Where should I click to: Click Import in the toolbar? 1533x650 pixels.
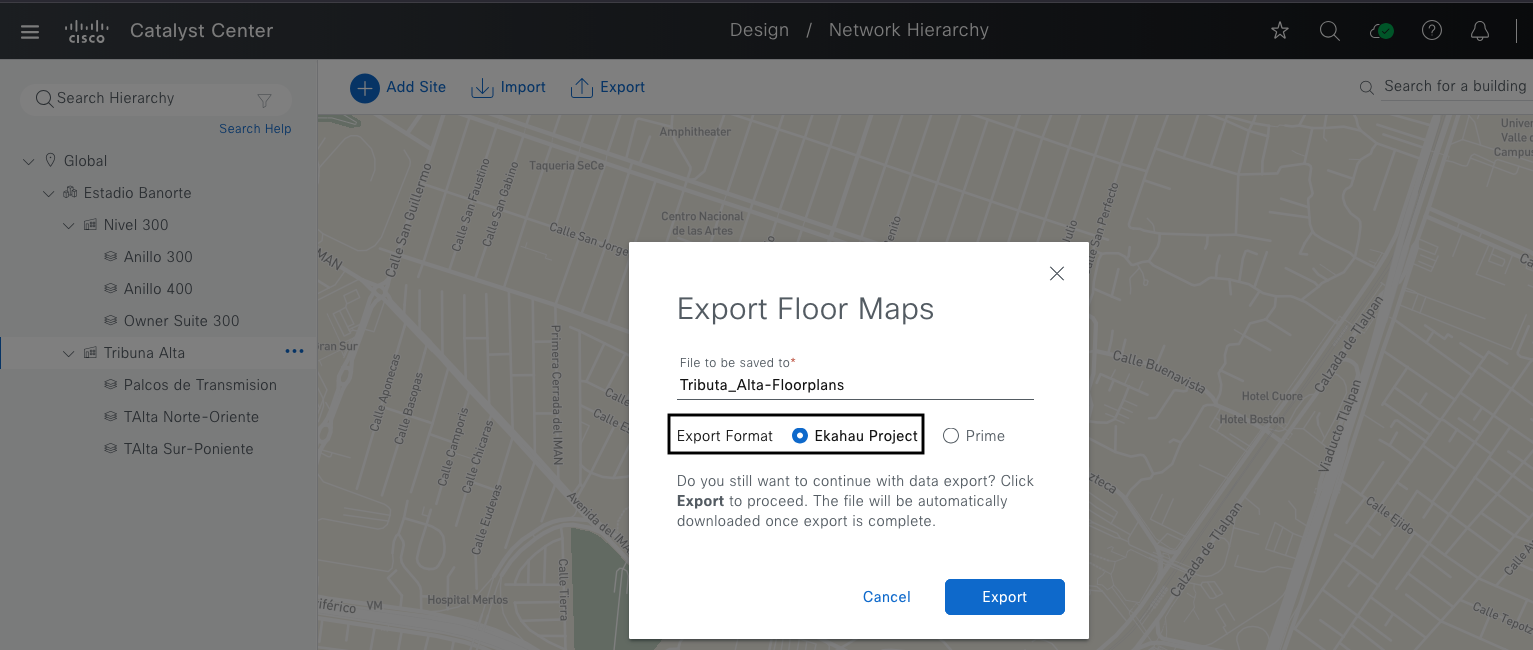[x=508, y=87]
